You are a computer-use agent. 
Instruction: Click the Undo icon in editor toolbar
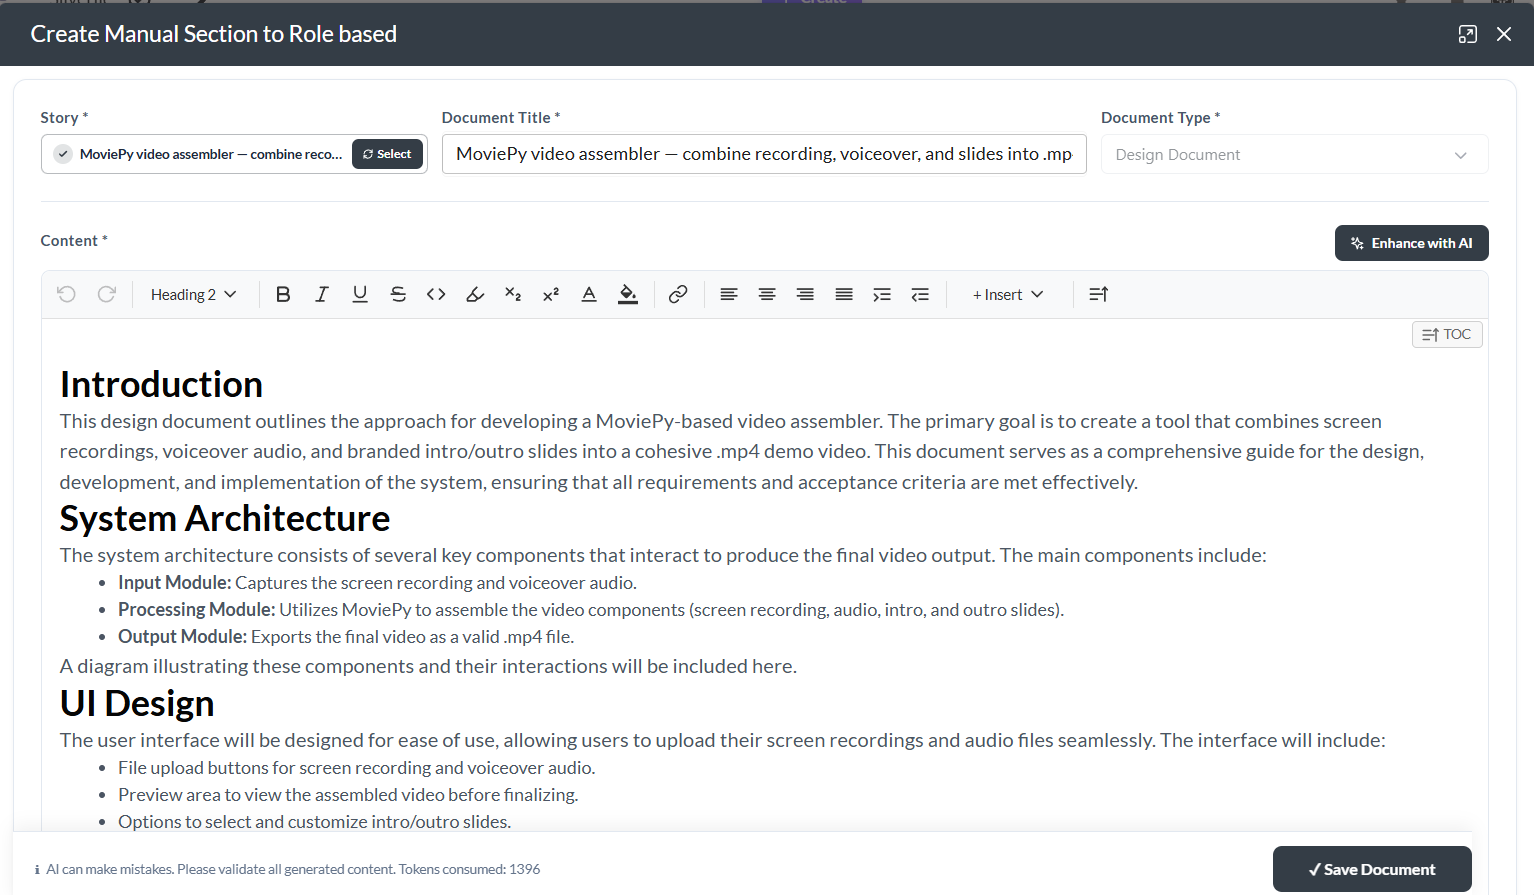[x=67, y=294]
